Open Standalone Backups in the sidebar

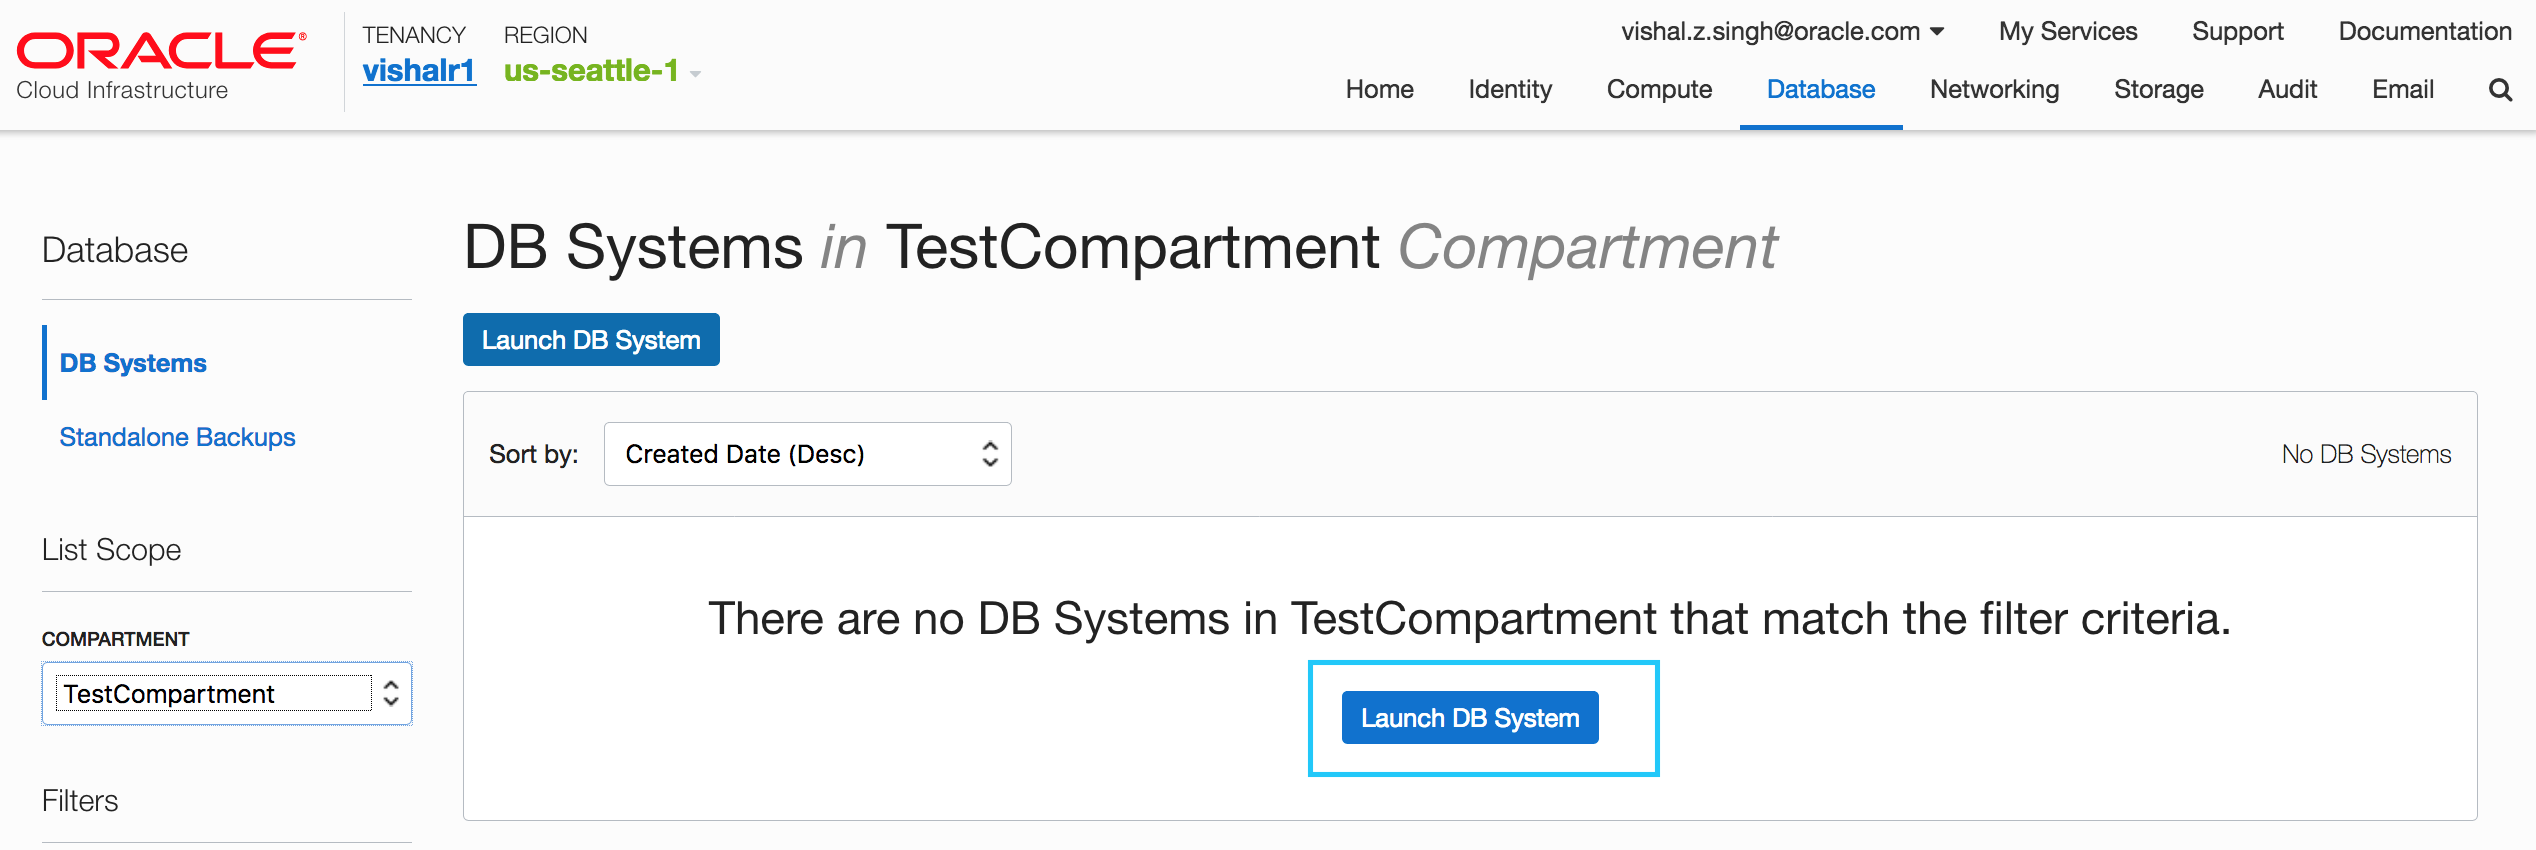point(177,437)
